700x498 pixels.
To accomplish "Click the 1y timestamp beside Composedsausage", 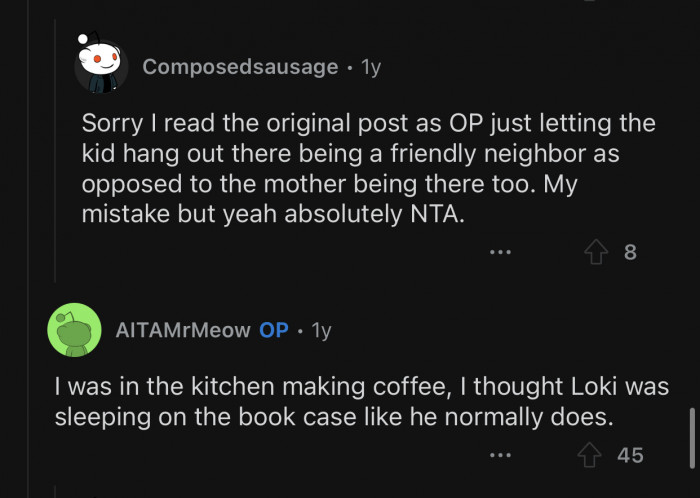I will coord(370,67).
